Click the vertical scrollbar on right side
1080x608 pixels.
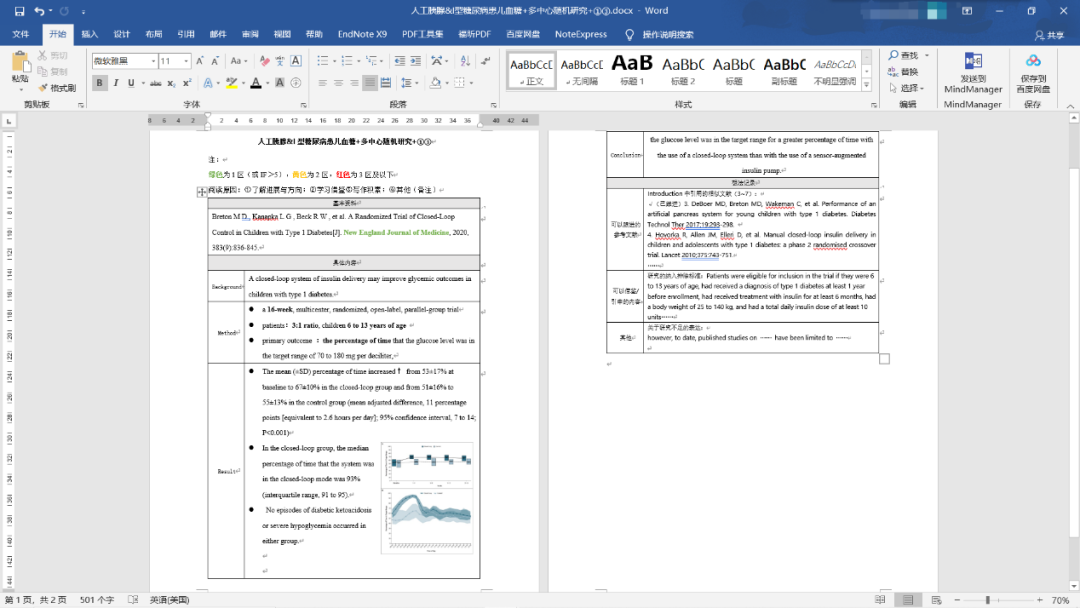pyautogui.click(x=1074, y=351)
